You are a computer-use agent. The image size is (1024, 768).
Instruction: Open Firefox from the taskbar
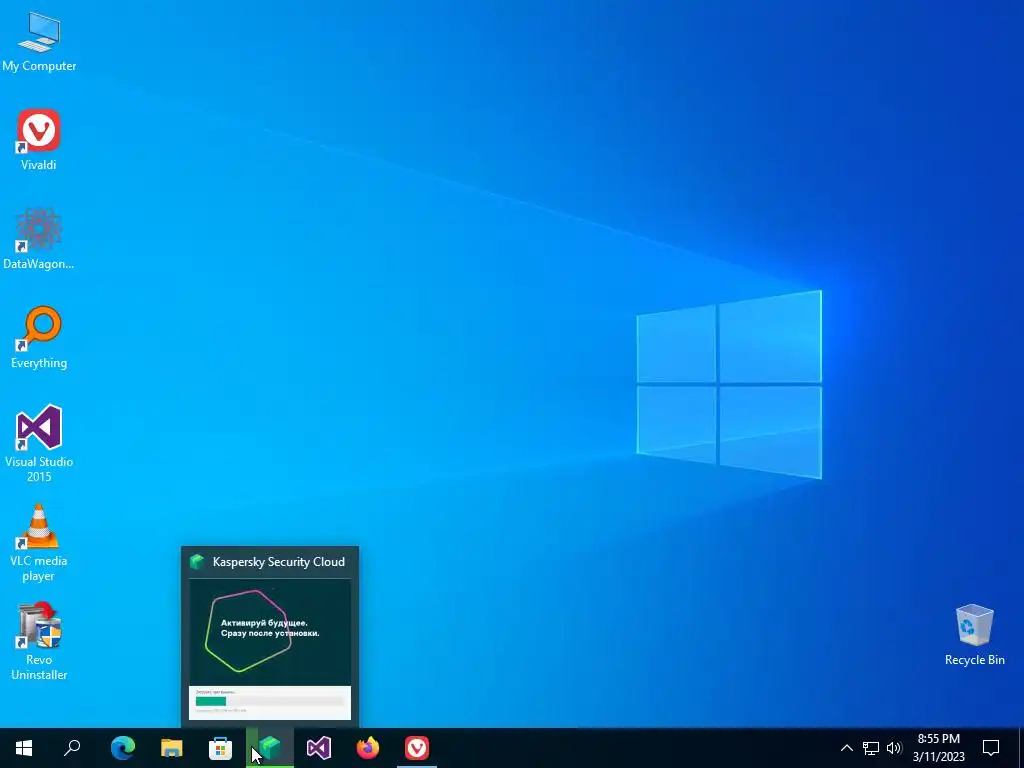tap(368, 748)
